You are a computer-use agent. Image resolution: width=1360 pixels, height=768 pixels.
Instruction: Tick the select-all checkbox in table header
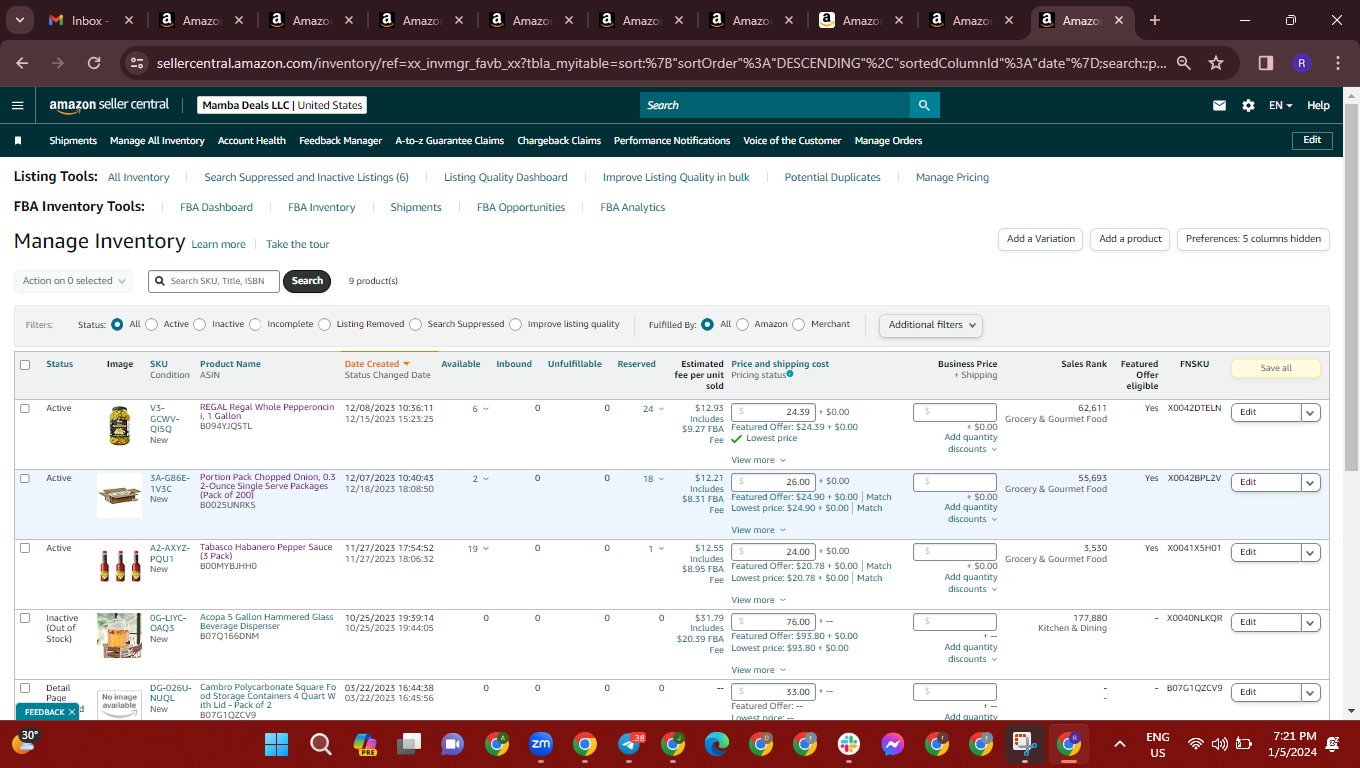pos(25,365)
